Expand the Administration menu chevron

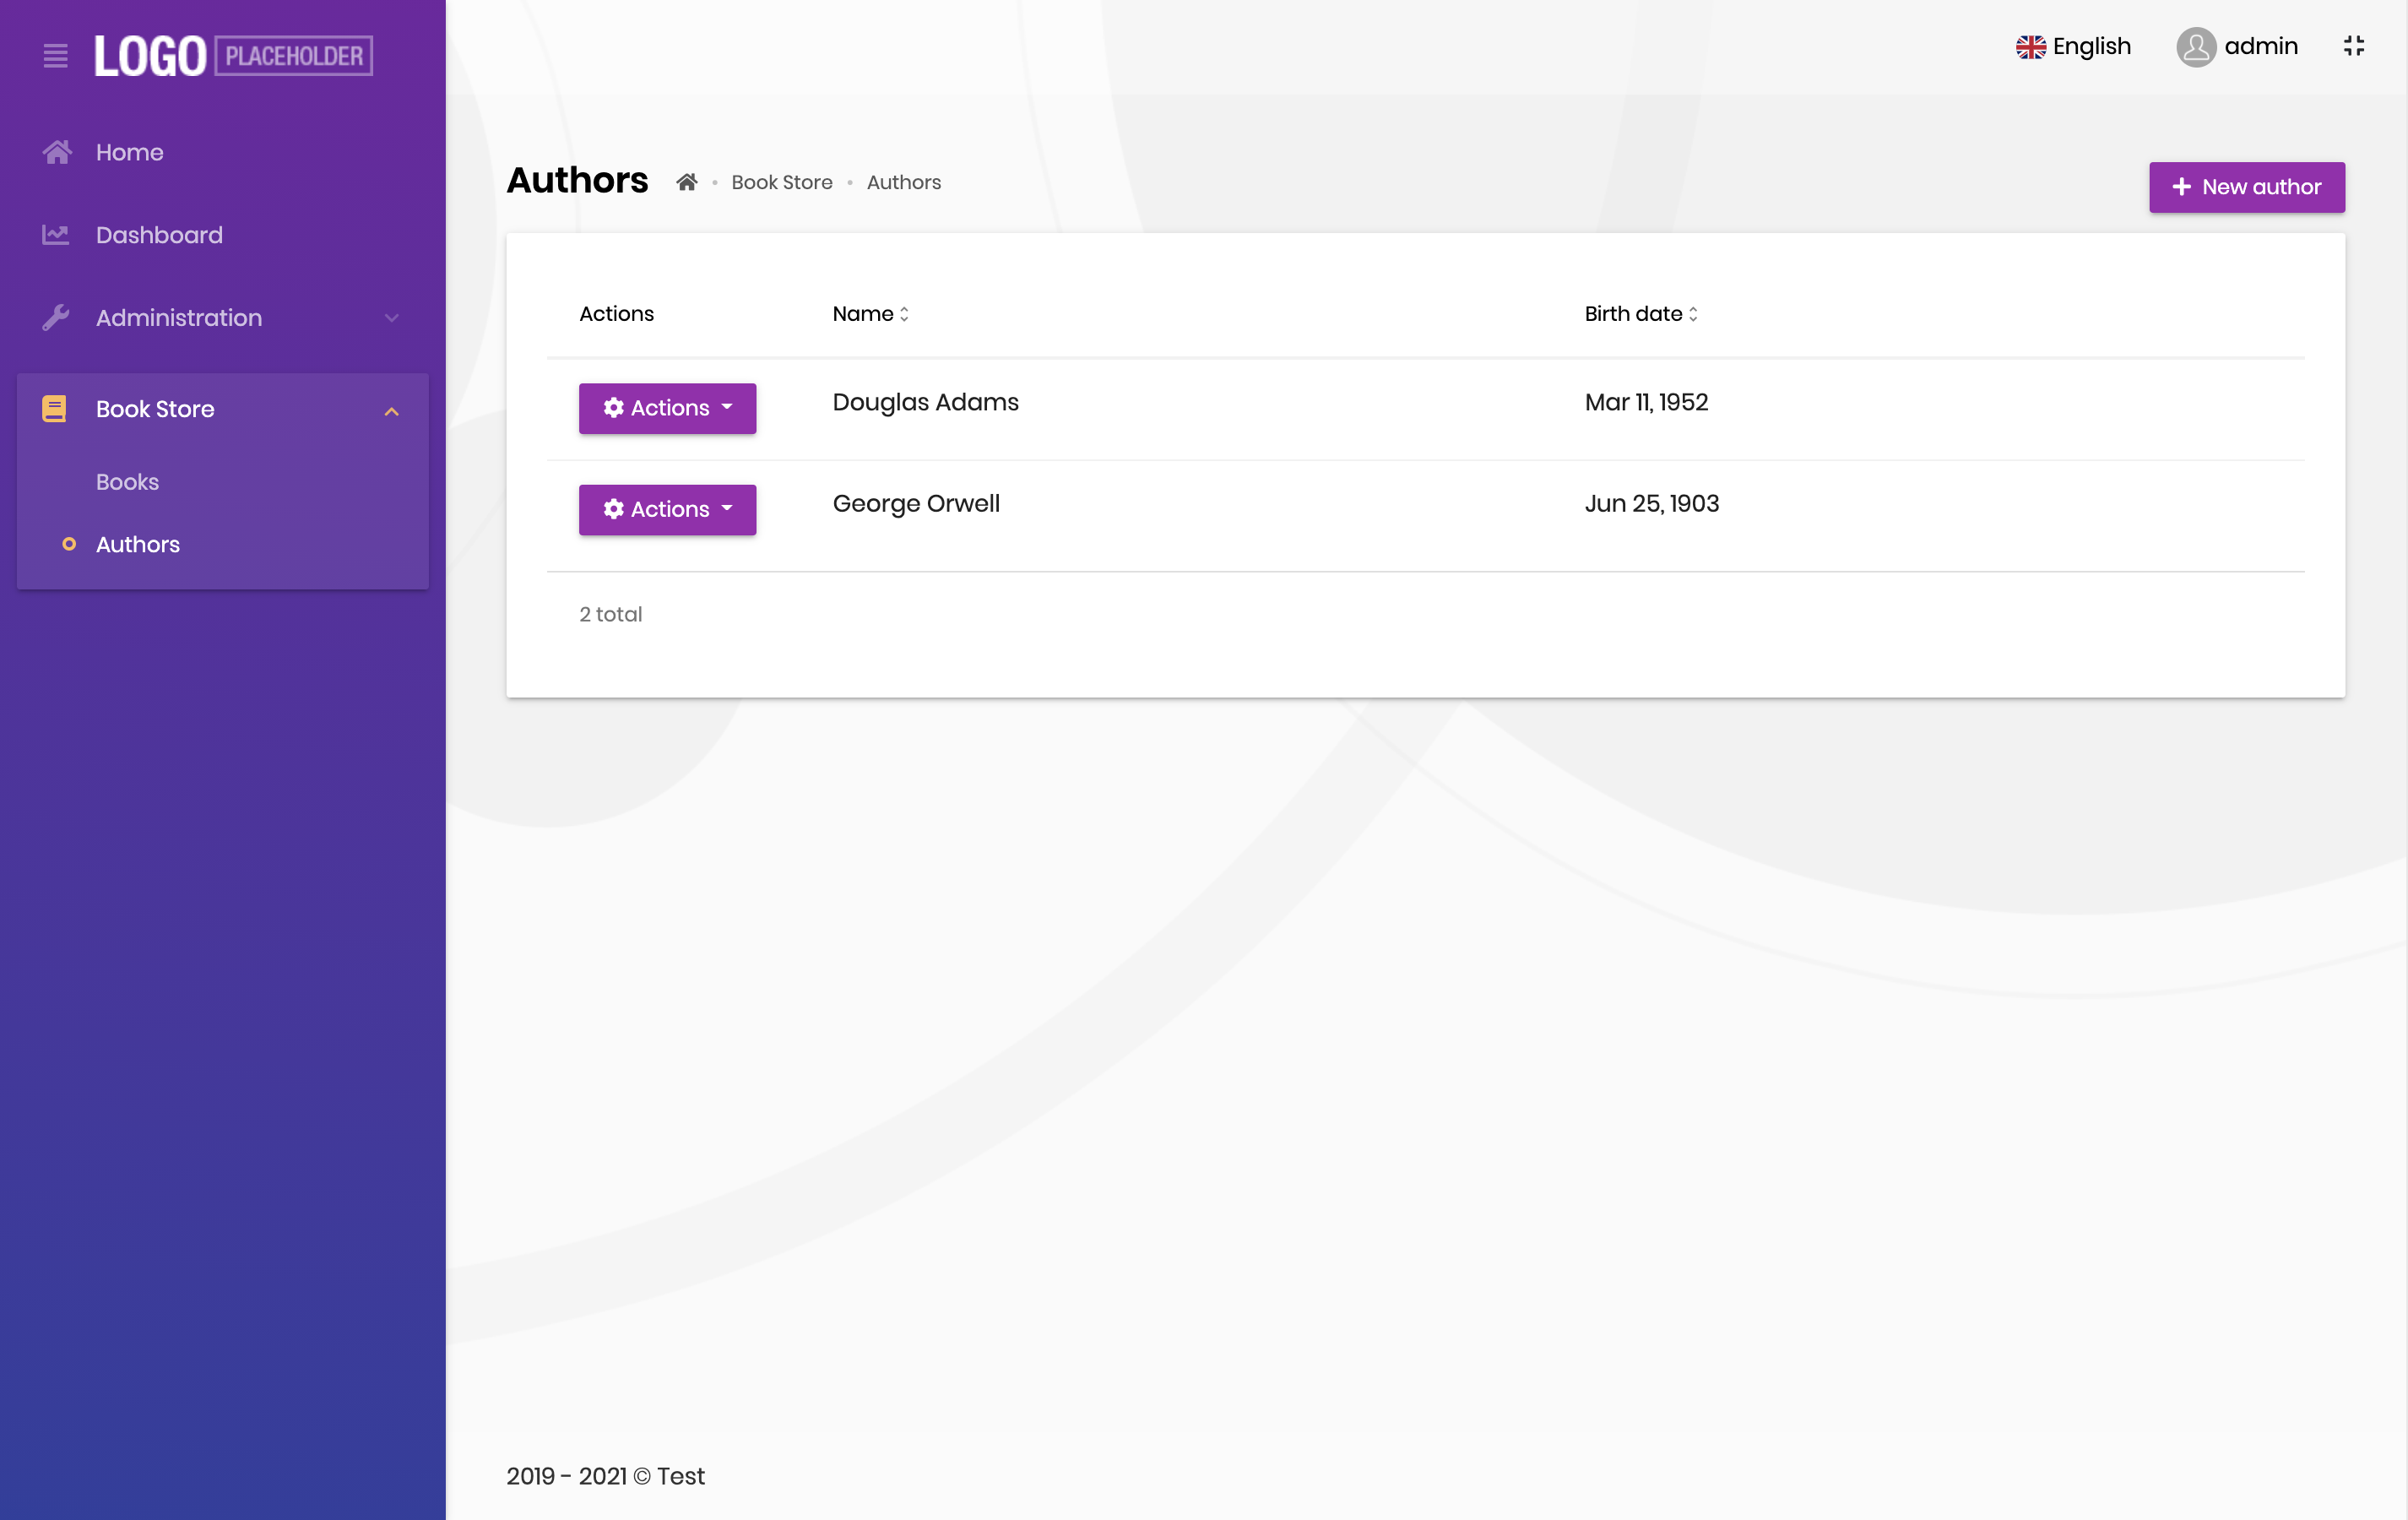tap(392, 318)
